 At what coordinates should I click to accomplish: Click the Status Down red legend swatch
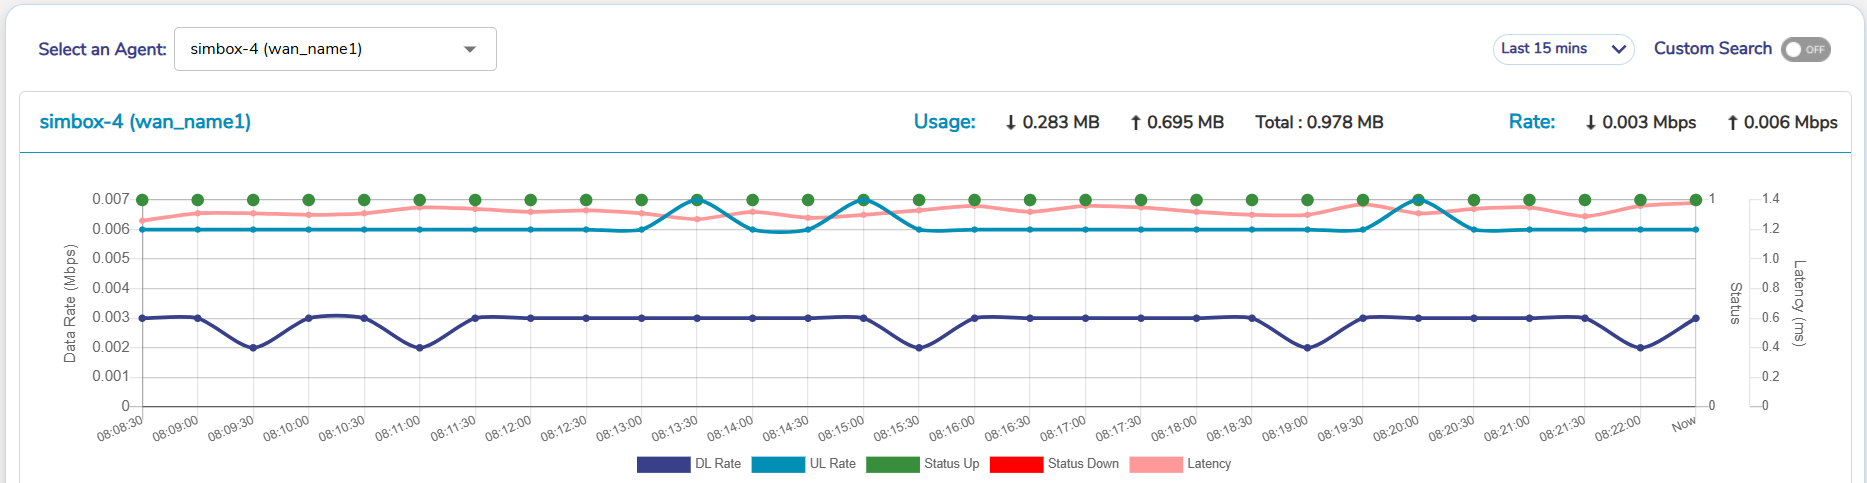(x=1015, y=464)
